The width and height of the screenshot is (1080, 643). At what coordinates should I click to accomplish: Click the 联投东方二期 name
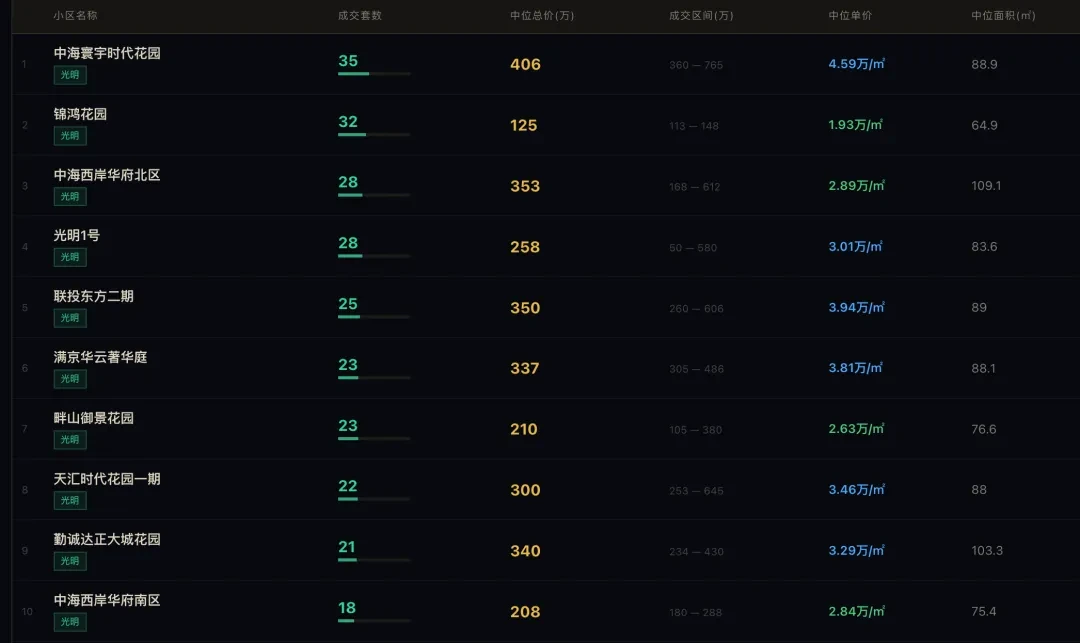pyautogui.click(x=94, y=297)
